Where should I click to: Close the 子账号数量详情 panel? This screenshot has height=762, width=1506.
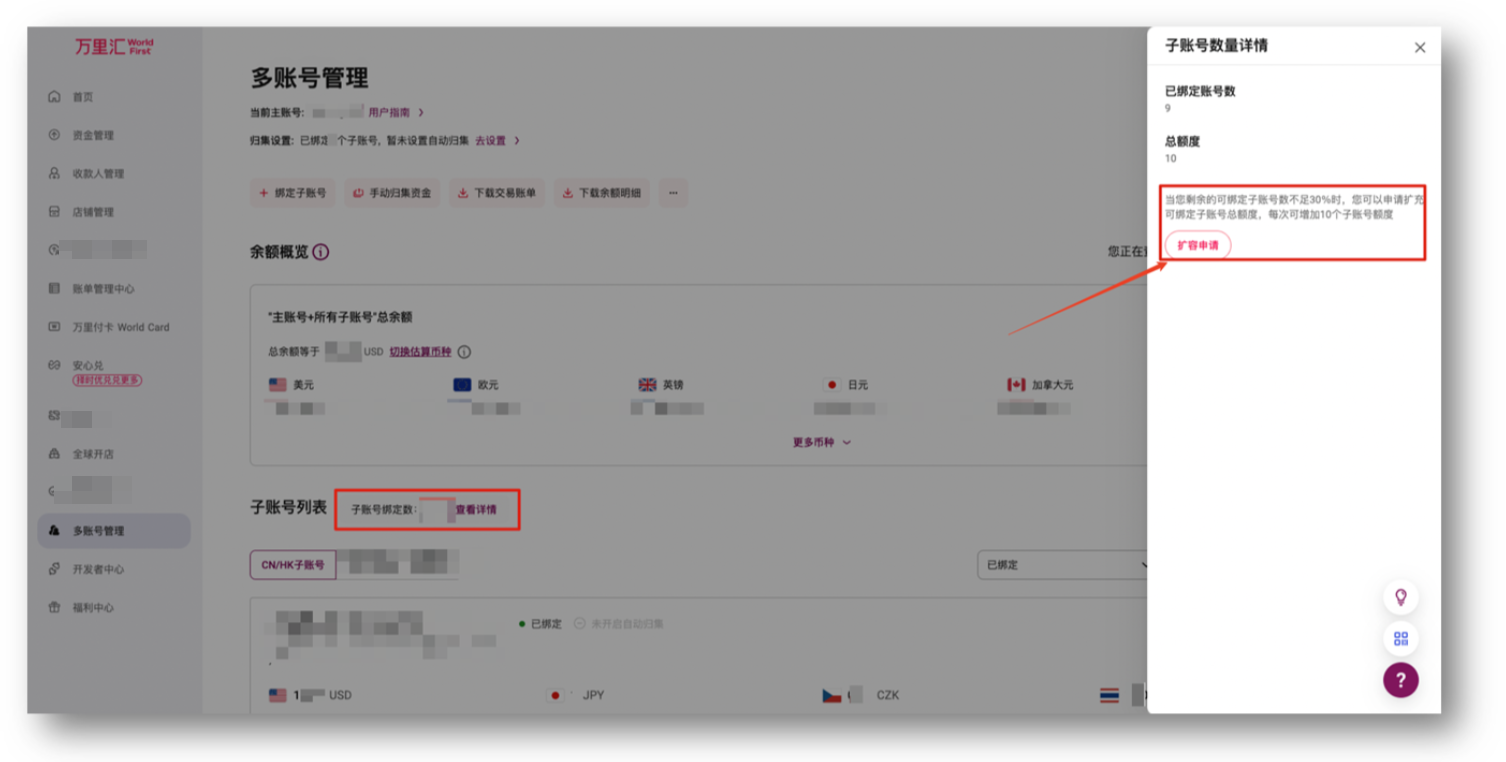(1419, 48)
